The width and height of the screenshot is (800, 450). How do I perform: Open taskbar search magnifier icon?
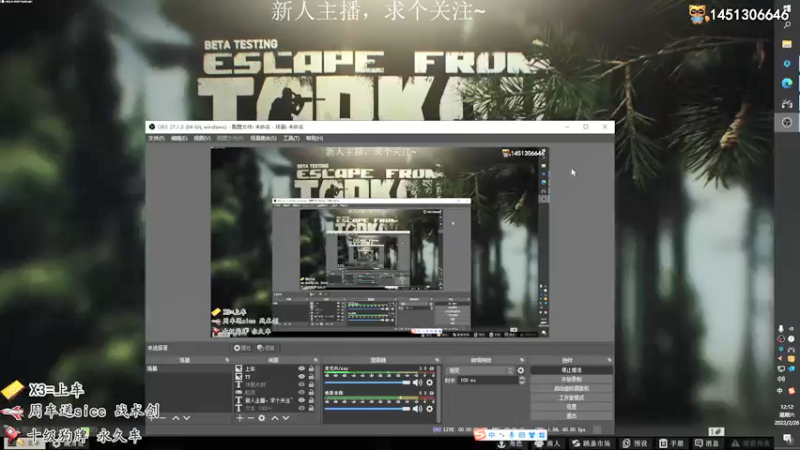click(787, 24)
